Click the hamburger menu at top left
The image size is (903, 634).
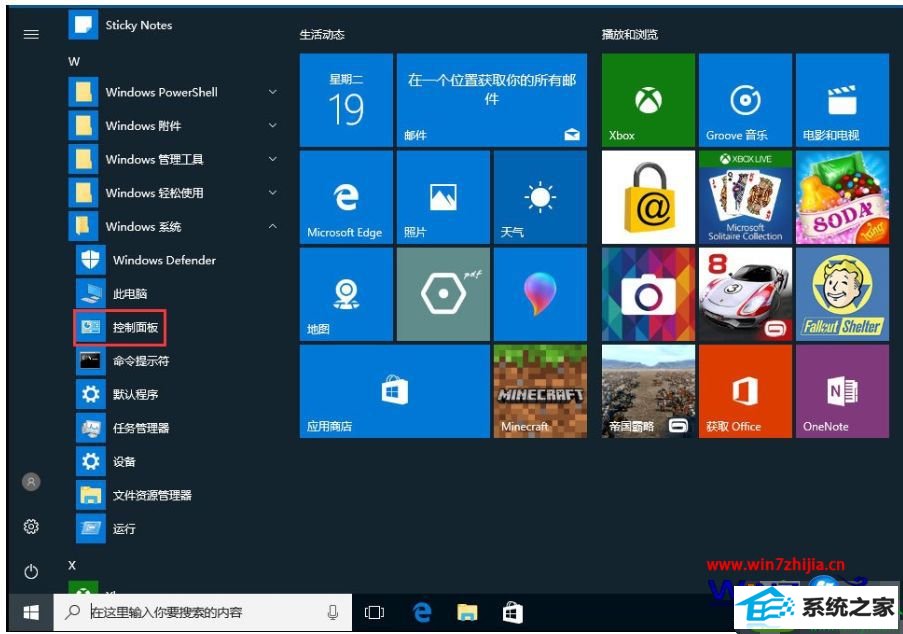coord(31,35)
